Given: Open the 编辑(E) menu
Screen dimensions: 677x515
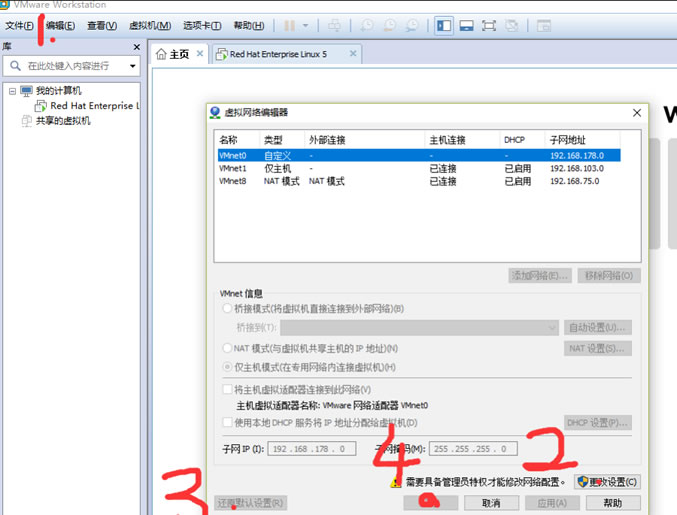Looking at the screenshot, I should point(60,26).
